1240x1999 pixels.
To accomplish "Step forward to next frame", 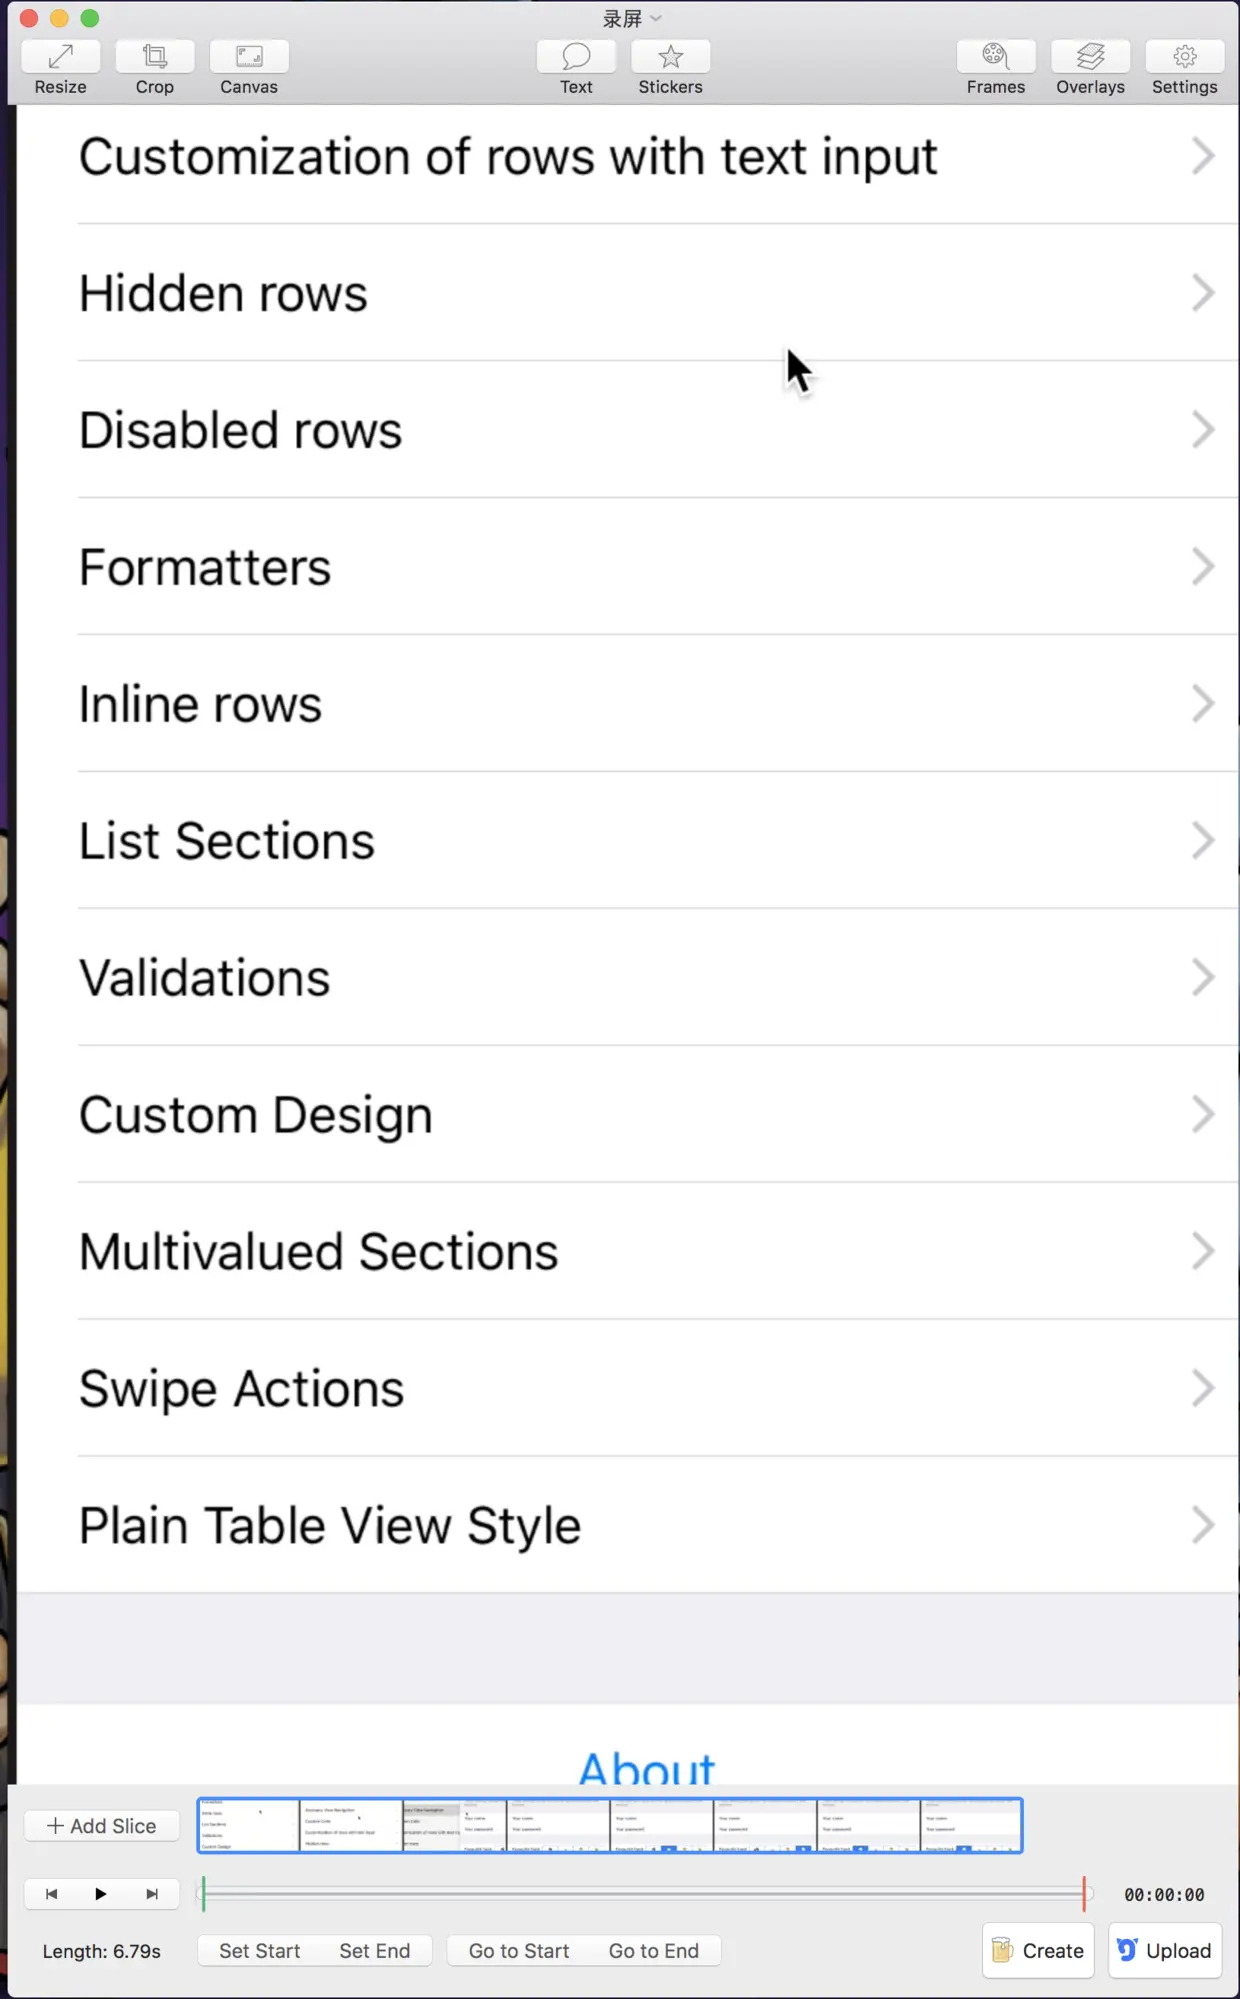I will tap(152, 1894).
